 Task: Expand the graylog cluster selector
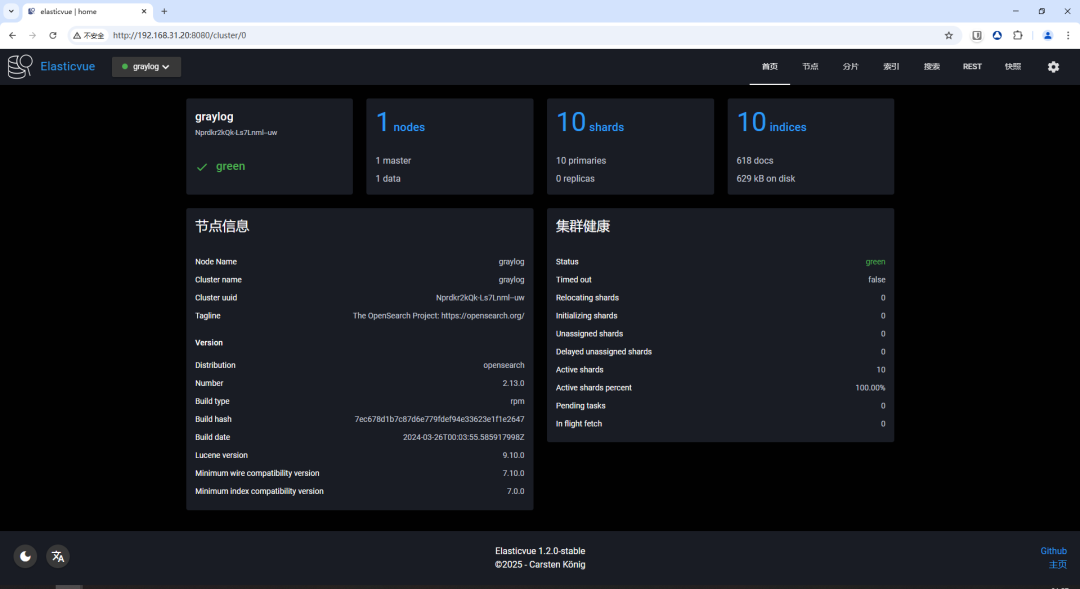pyautogui.click(x=146, y=67)
